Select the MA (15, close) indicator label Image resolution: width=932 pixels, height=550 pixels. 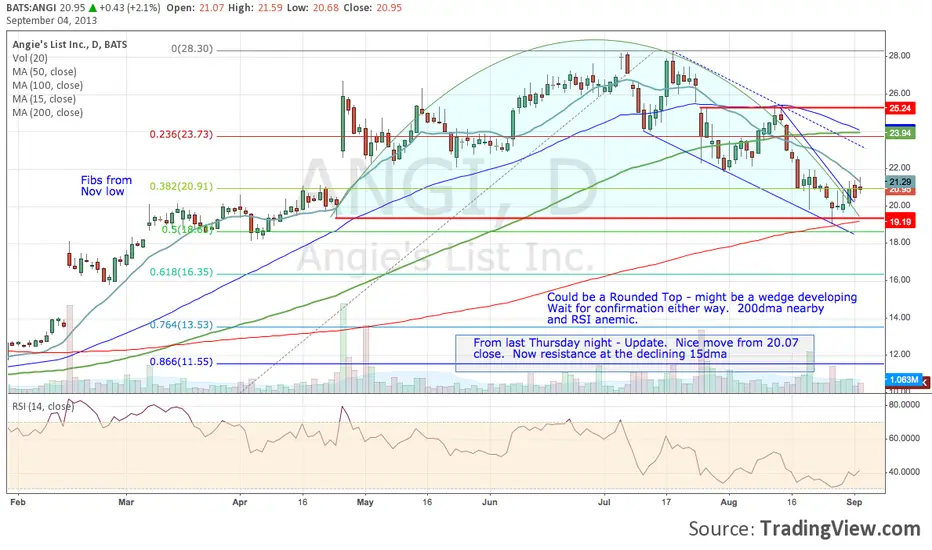[x=44, y=99]
